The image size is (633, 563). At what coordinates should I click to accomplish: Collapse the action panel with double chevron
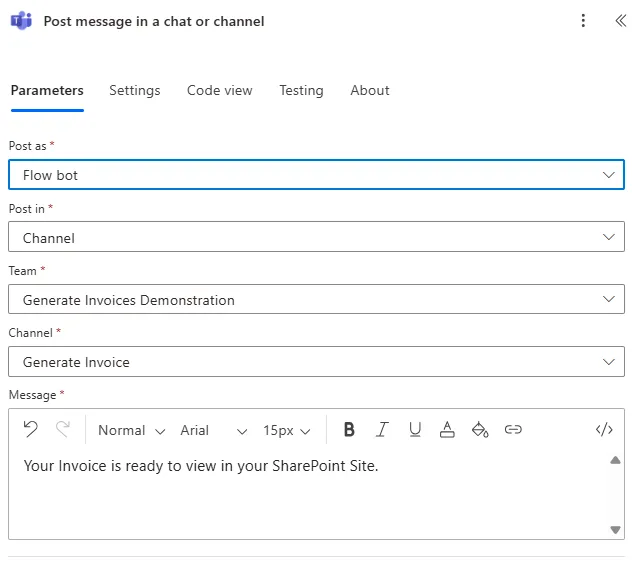619,21
